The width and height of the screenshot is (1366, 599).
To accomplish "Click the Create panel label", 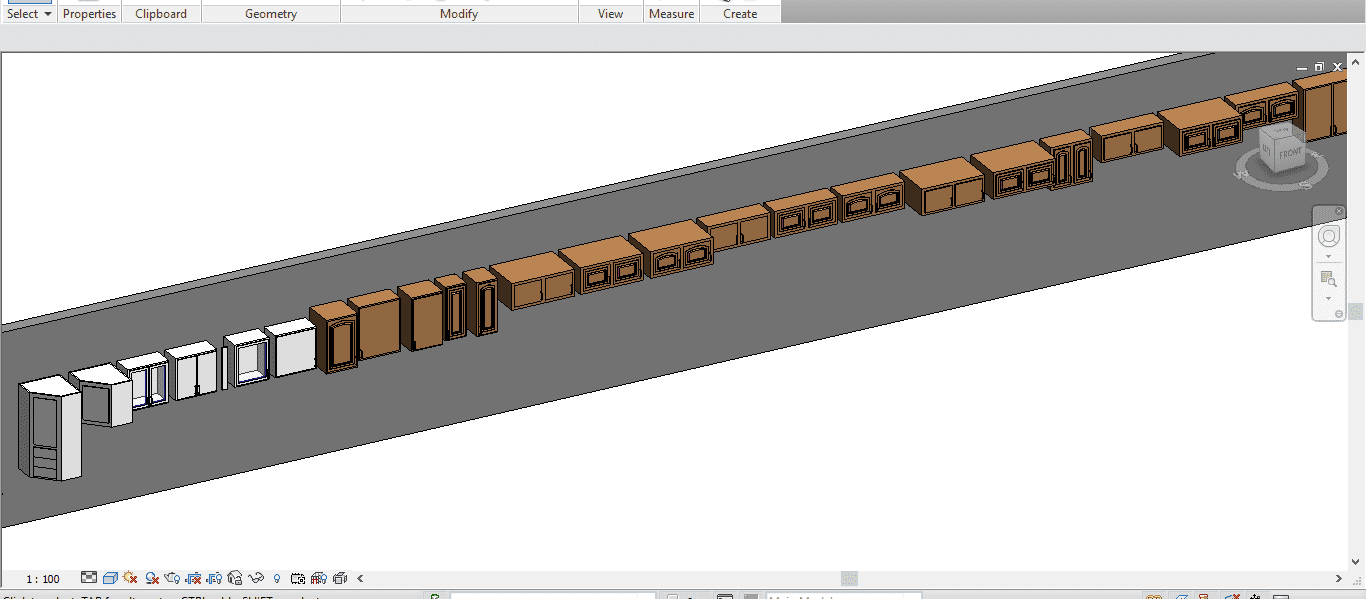I will tap(740, 14).
